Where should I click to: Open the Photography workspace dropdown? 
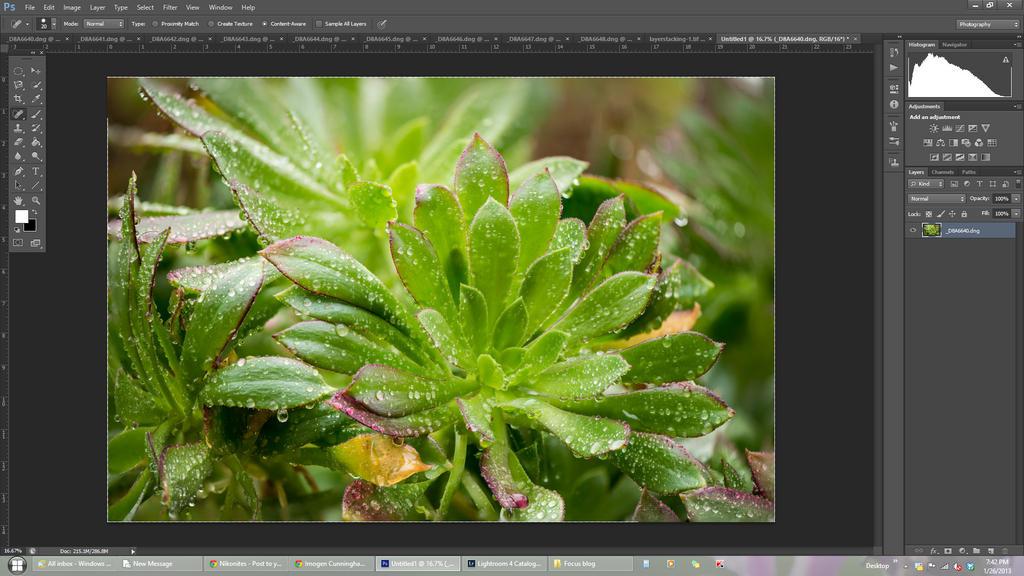[988, 23]
